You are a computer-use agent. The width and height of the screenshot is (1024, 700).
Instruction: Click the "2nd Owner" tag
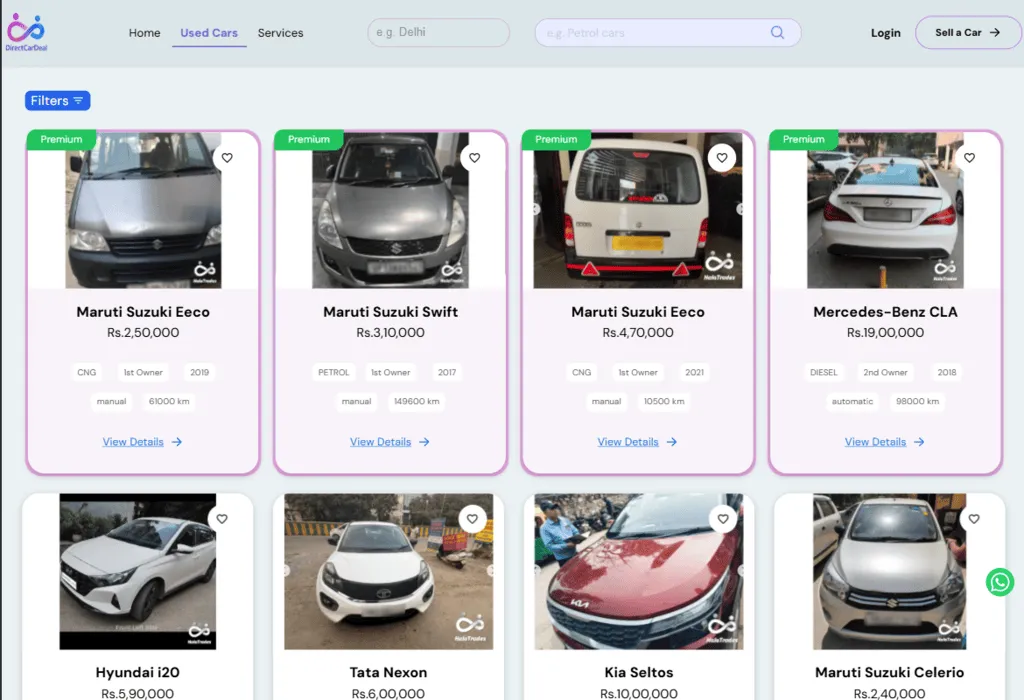pos(886,372)
